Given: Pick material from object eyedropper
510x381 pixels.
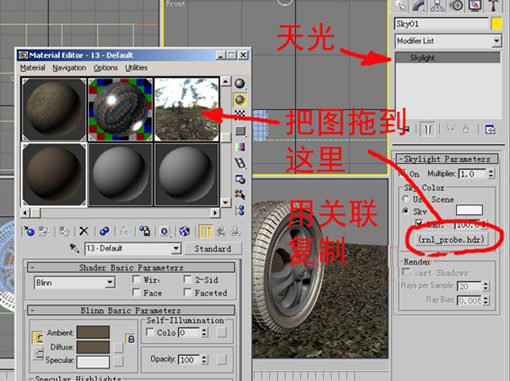Looking at the screenshot, I should coord(74,248).
